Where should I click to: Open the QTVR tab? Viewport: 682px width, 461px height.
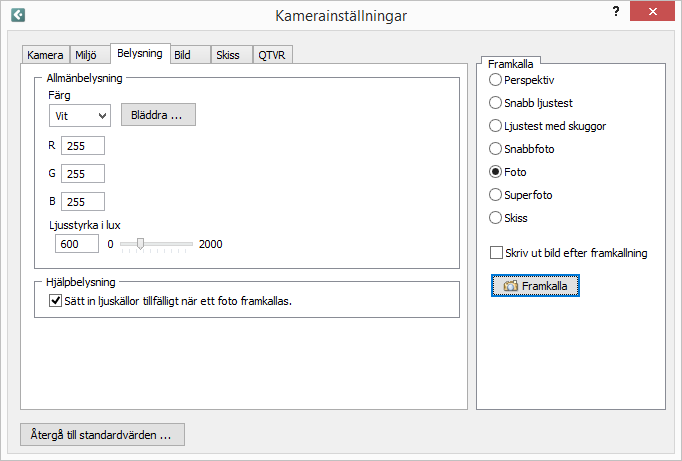tap(271, 55)
